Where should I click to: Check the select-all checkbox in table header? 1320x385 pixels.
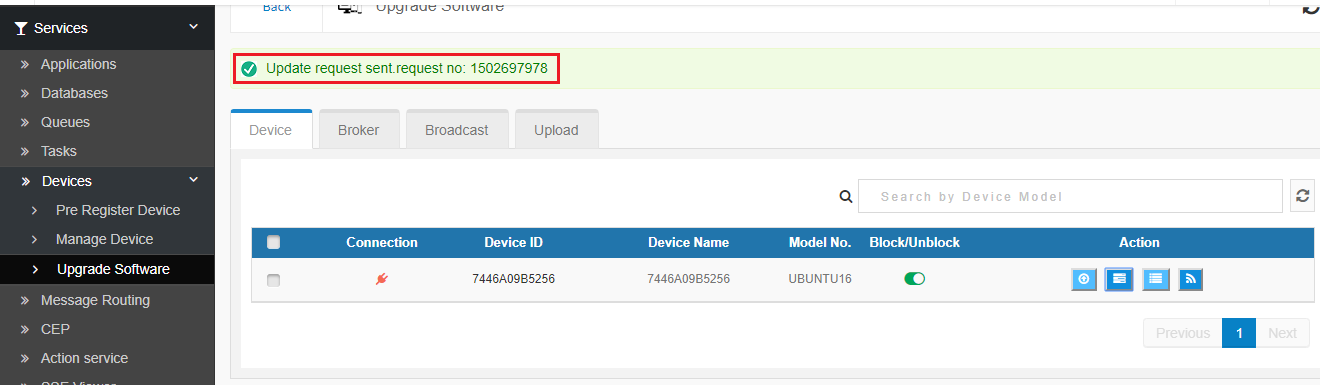point(273,242)
